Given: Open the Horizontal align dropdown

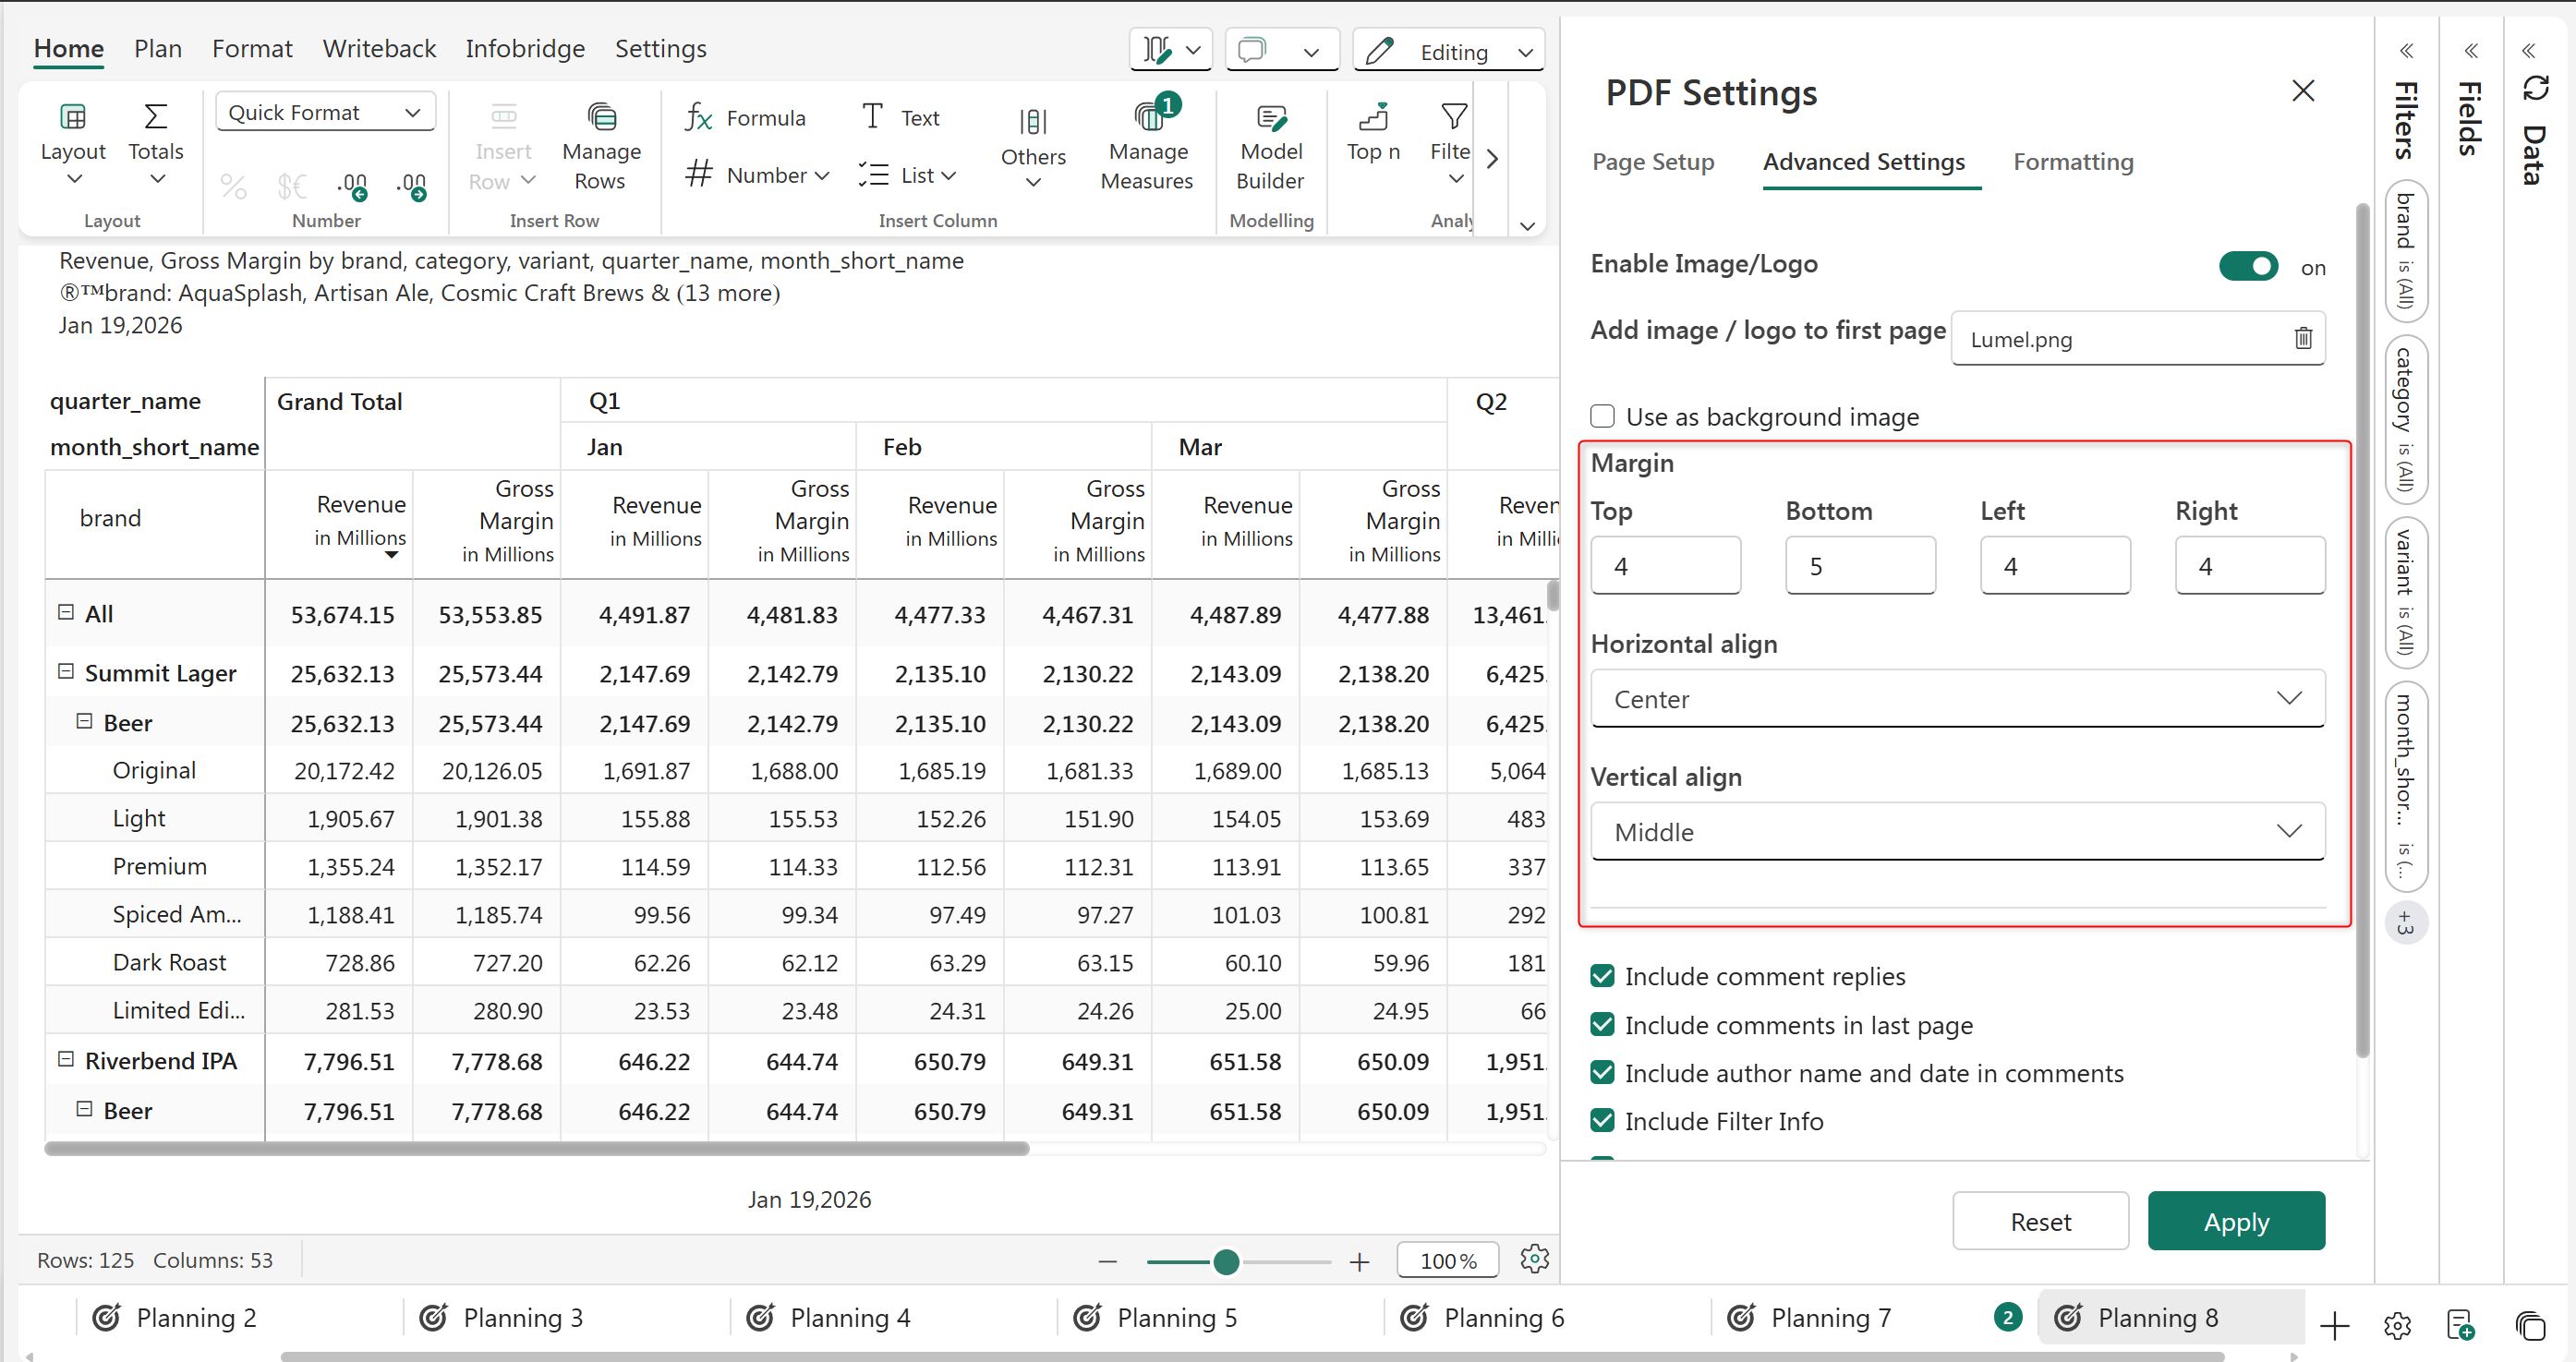Looking at the screenshot, I should pos(1957,699).
